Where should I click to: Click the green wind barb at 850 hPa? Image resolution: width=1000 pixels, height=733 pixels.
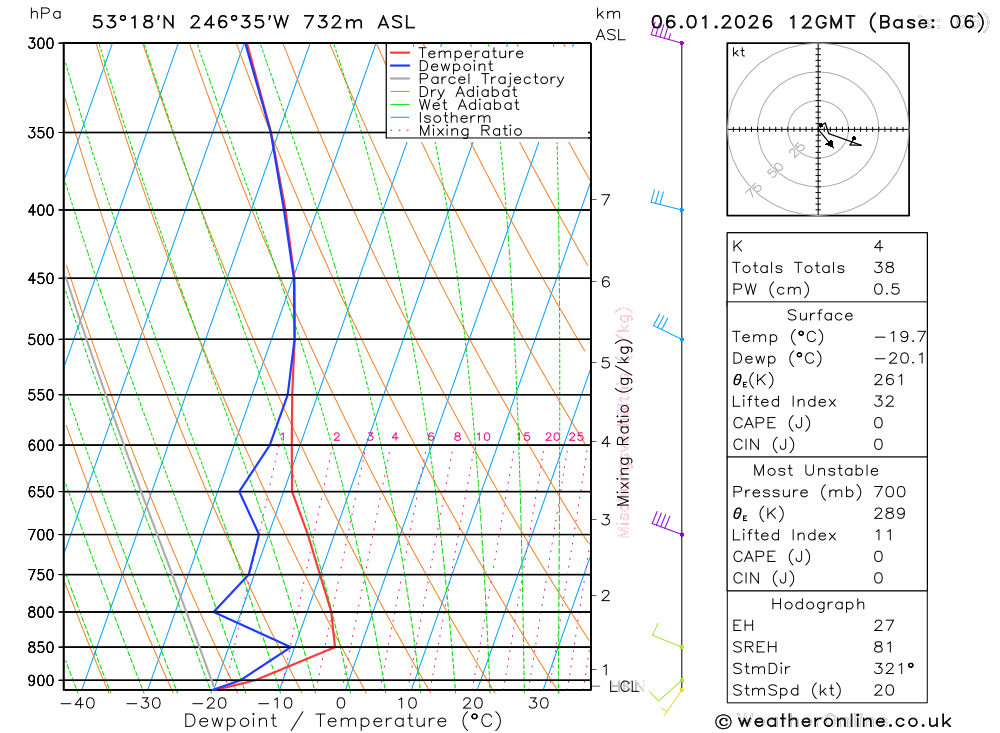tap(668, 637)
